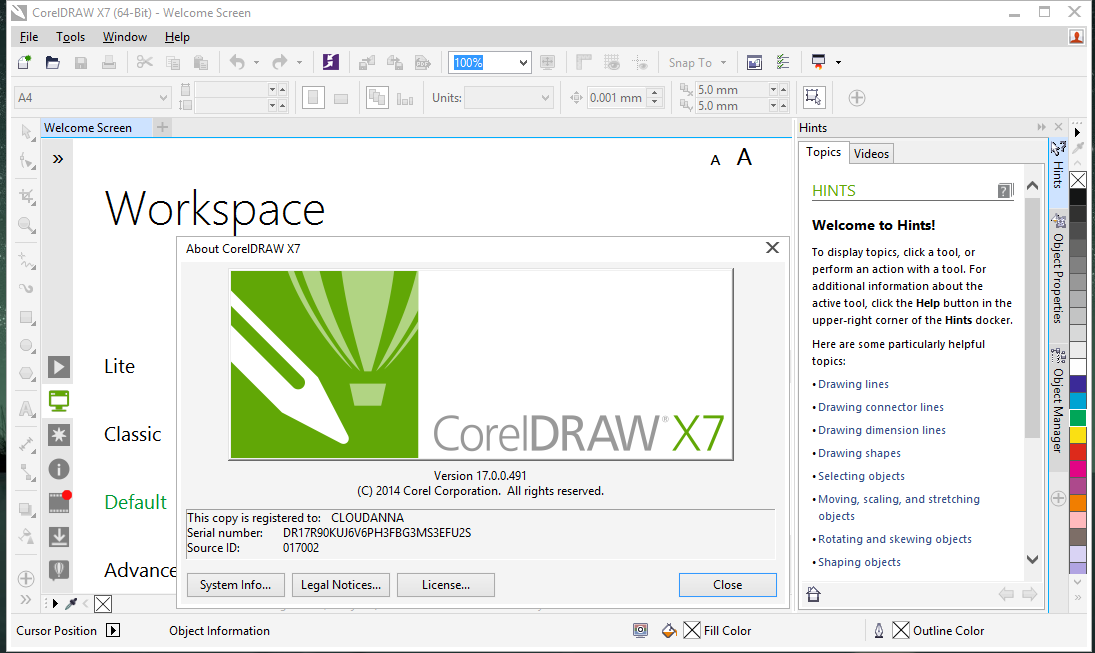Expand the application launcher dropdown arrow

838,62
